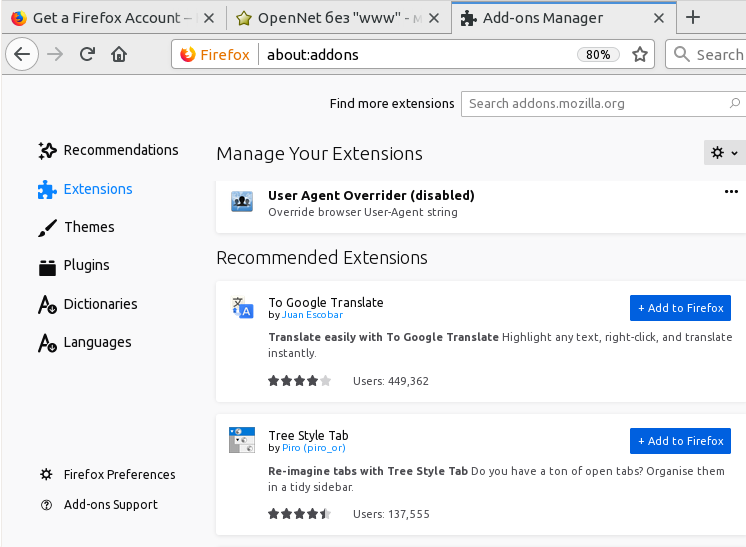
Task: Reset the 80% zoom level badge
Action: (598, 55)
